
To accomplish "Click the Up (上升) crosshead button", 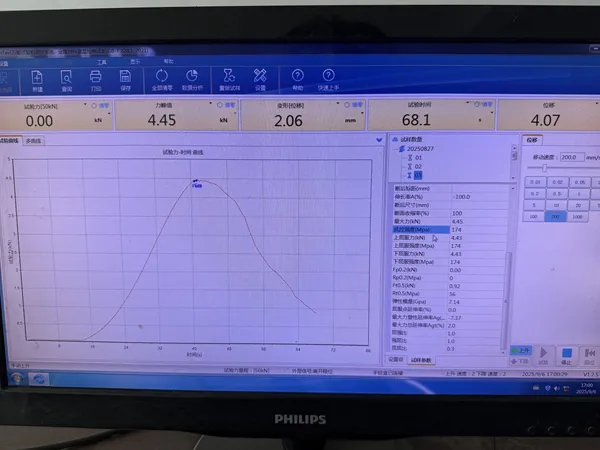I will pyautogui.click(x=521, y=350).
